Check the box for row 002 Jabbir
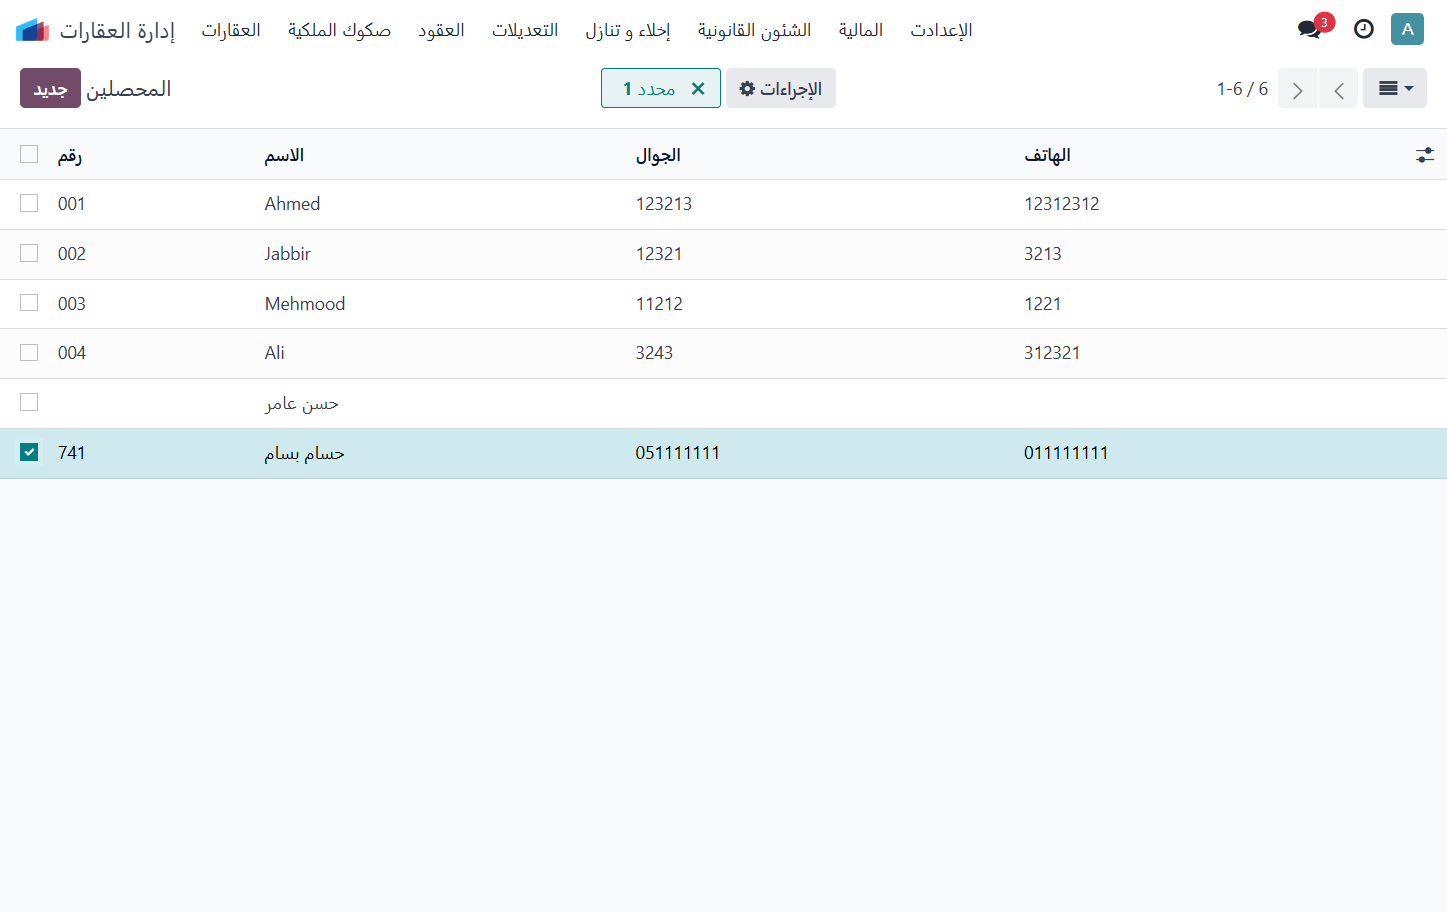This screenshot has height=912, width=1447. 29,253
